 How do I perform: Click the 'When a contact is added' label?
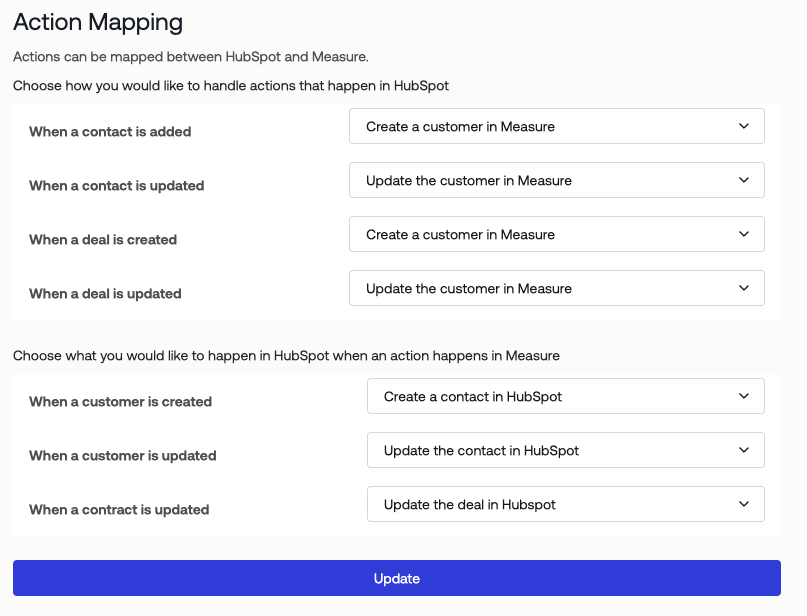click(x=110, y=132)
